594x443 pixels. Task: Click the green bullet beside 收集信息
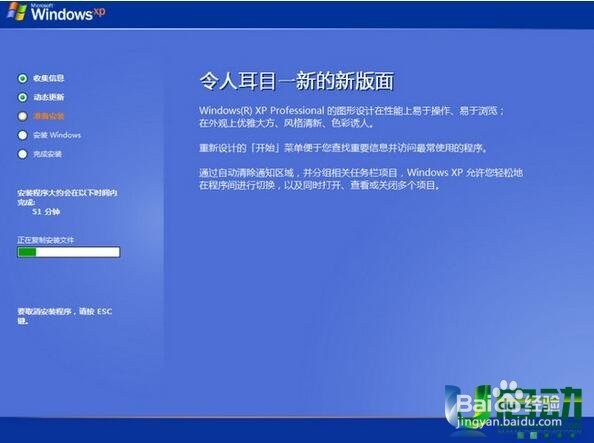(x=22, y=78)
